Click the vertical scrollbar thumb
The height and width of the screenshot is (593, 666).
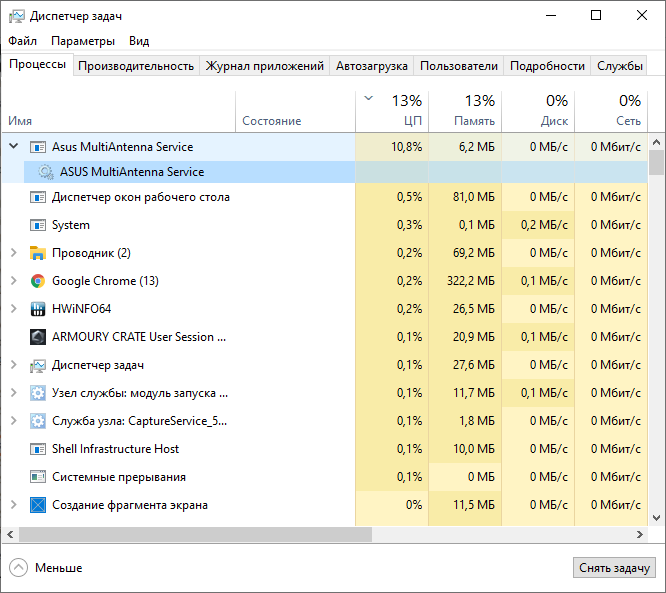click(x=656, y=162)
